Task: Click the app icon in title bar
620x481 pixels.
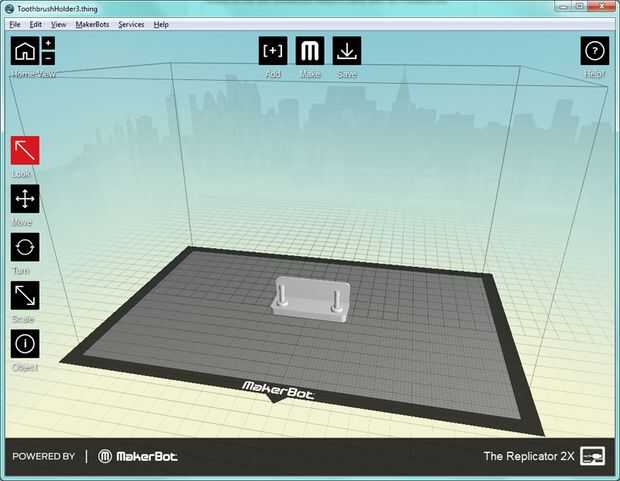Action: pyautogui.click(x=10, y=9)
